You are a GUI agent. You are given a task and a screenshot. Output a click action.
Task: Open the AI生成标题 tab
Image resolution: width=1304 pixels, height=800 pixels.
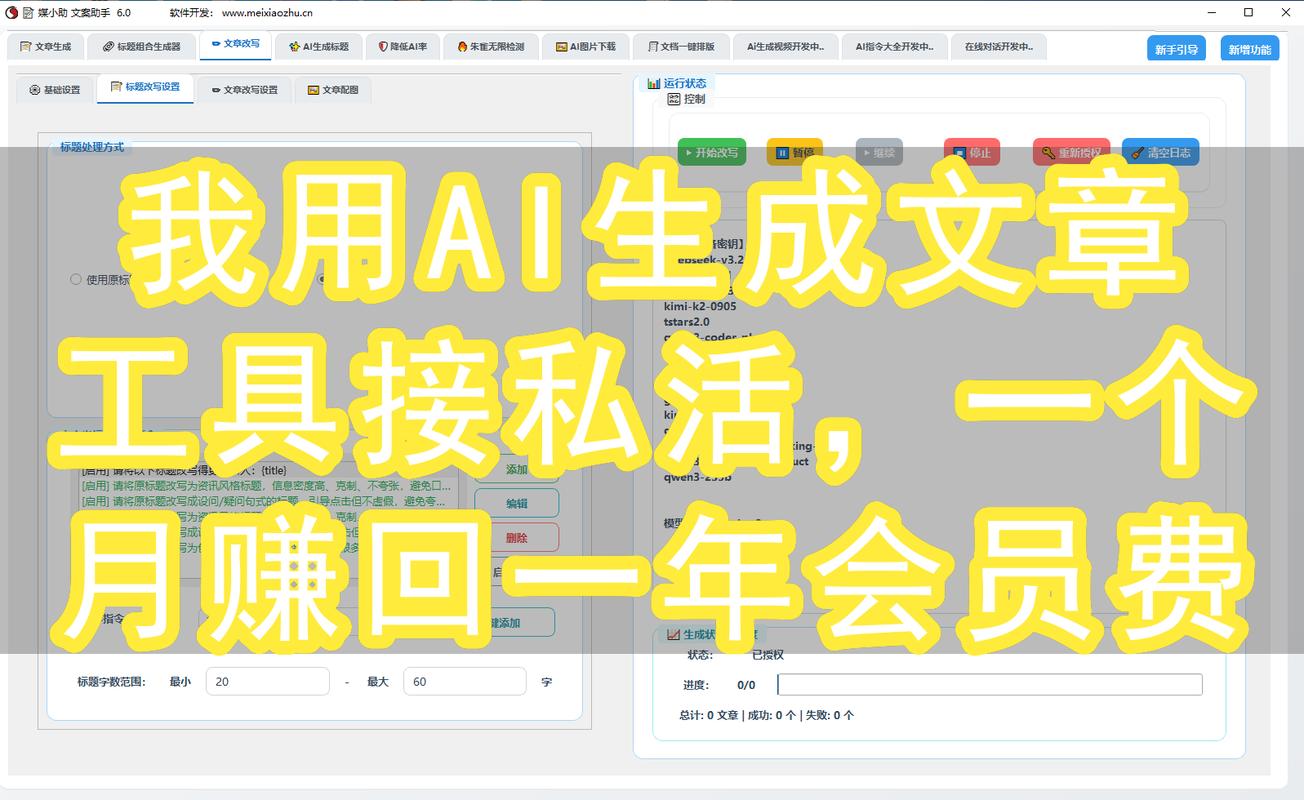pyautogui.click(x=318, y=46)
